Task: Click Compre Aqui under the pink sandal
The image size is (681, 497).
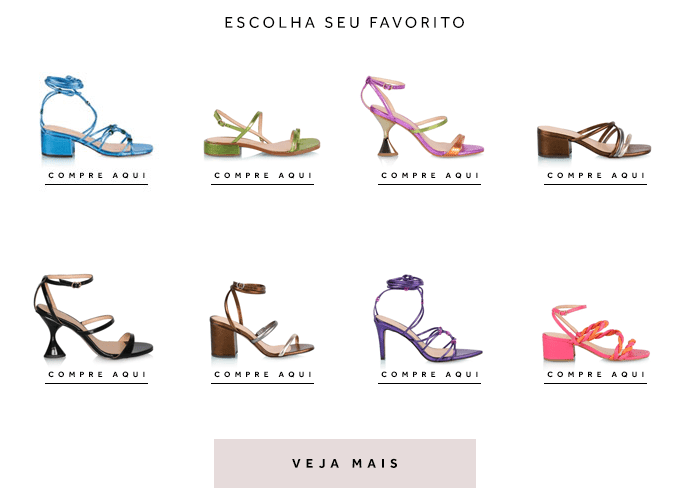Action: [x=595, y=374]
